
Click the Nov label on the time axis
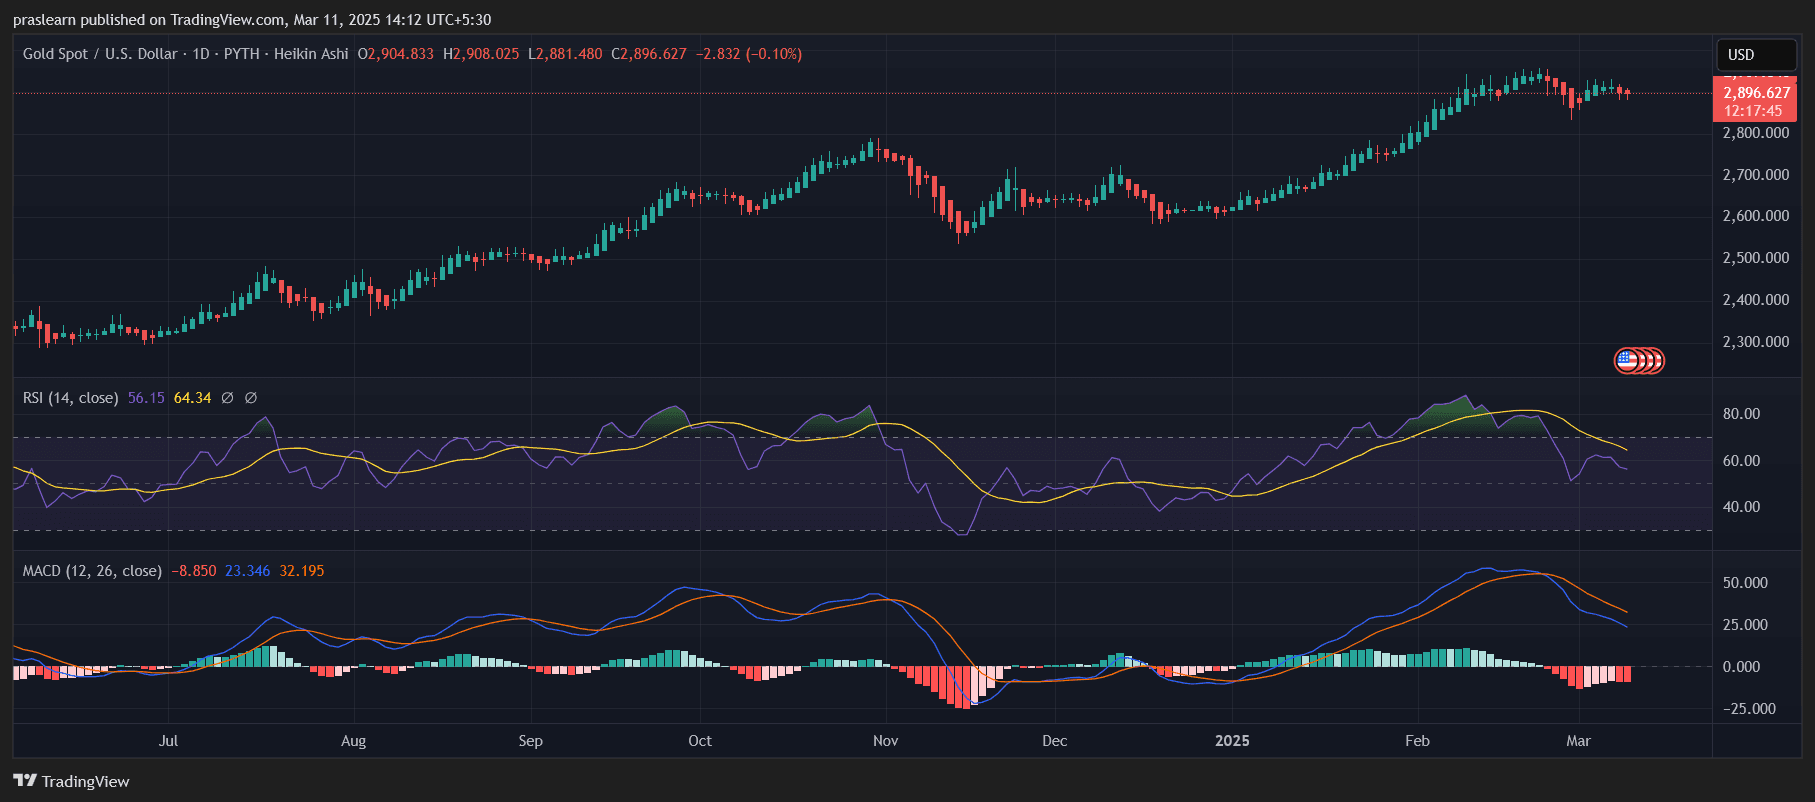[x=885, y=741]
